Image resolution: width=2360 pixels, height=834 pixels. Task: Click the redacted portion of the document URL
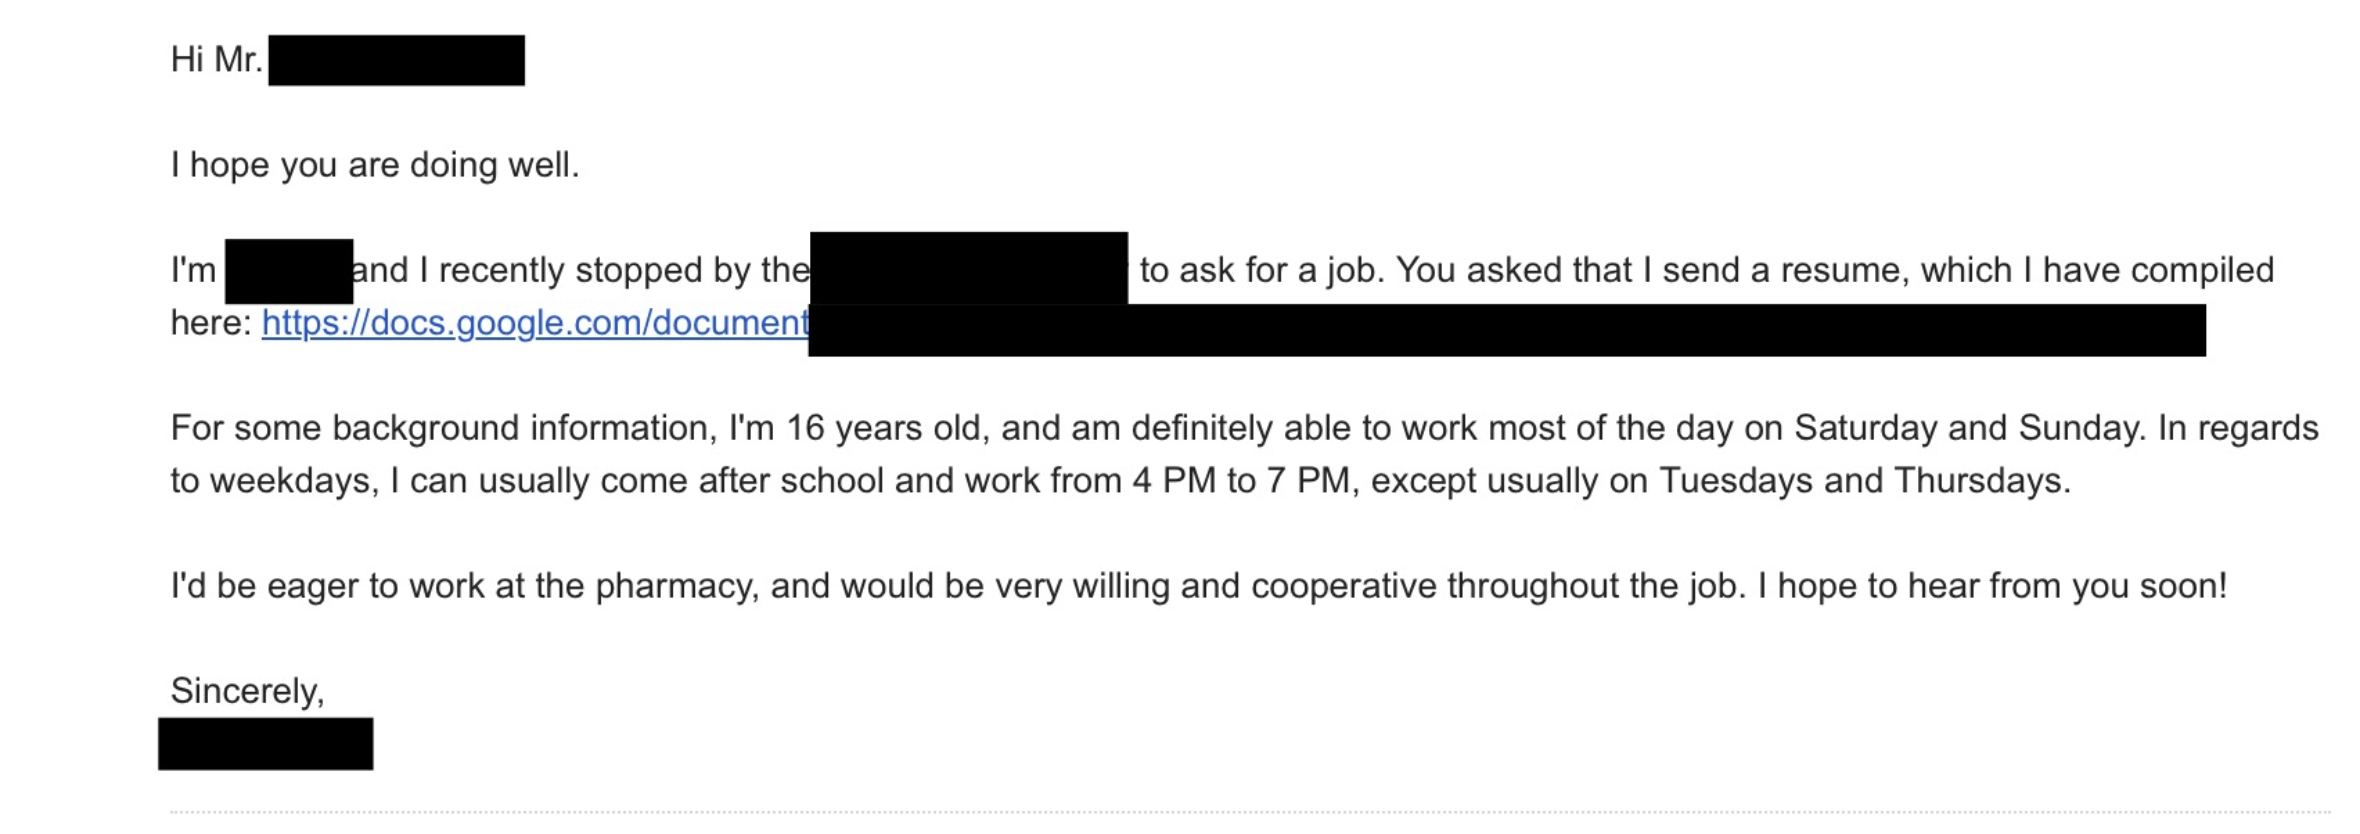coord(1506,330)
